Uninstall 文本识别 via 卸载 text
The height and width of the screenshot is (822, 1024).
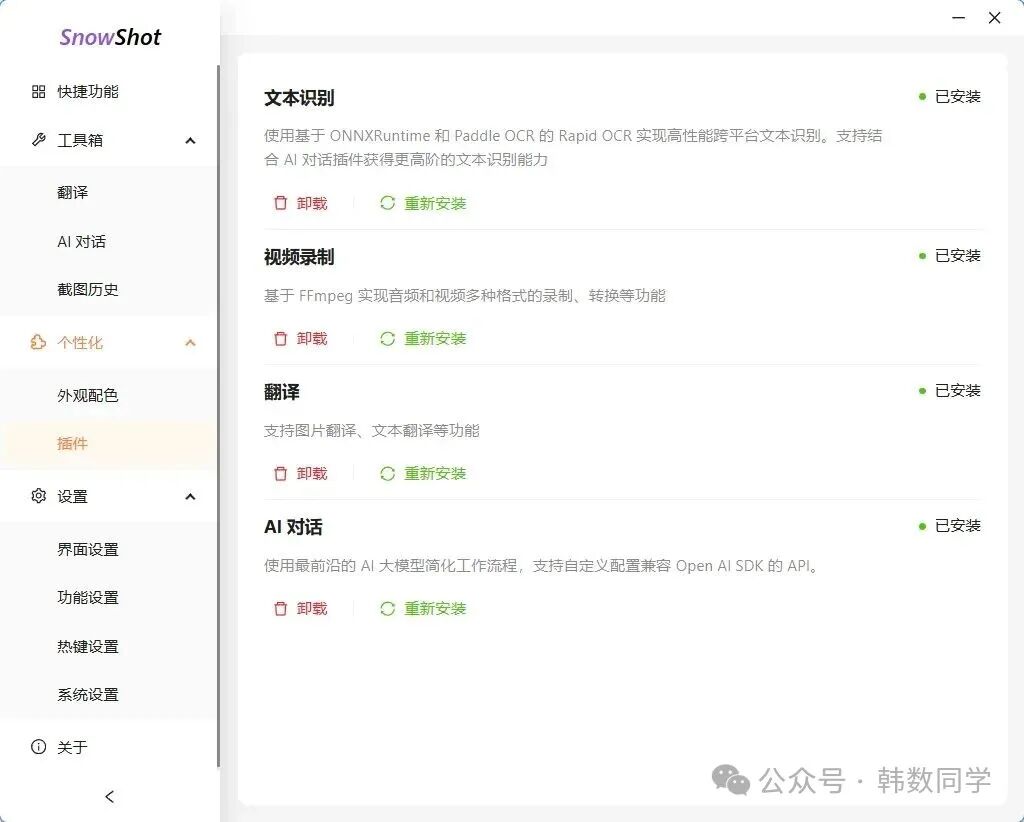(x=312, y=203)
